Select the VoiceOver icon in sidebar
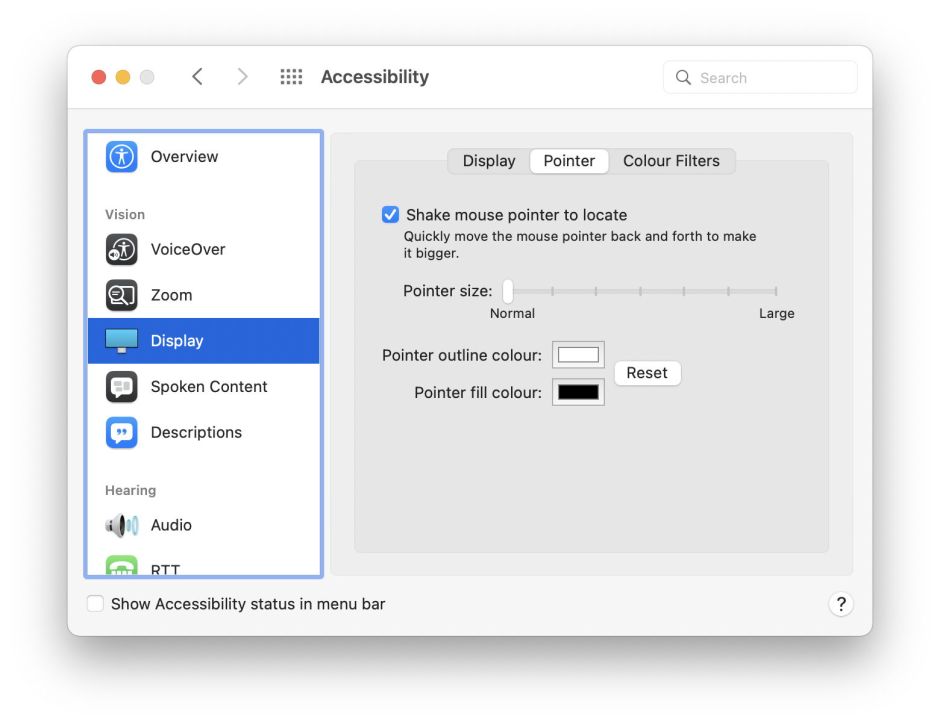This screenshot has width=940, height=725. (x=122, y=250)
